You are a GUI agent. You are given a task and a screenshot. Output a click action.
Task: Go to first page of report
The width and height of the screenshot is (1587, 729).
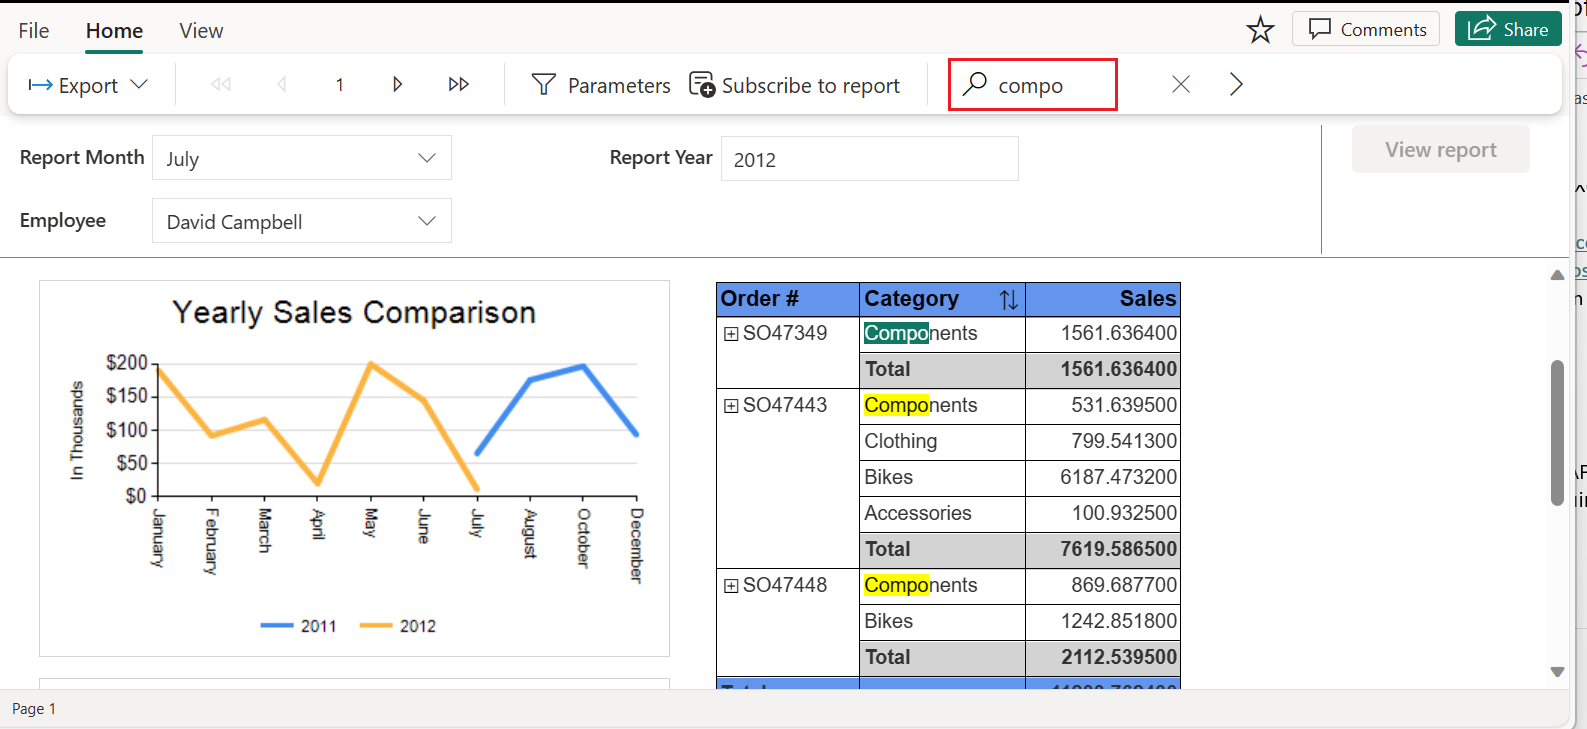tap(221, 84)
